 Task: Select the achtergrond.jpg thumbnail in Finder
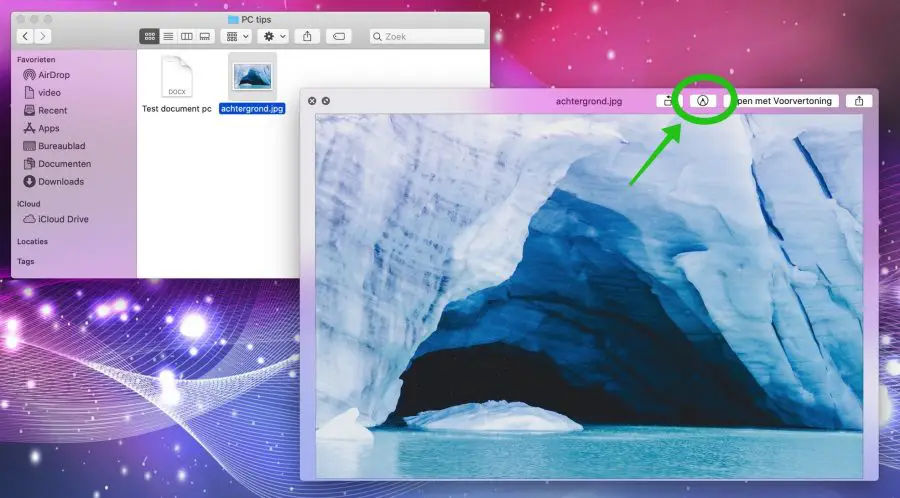(x=253, y=76)
